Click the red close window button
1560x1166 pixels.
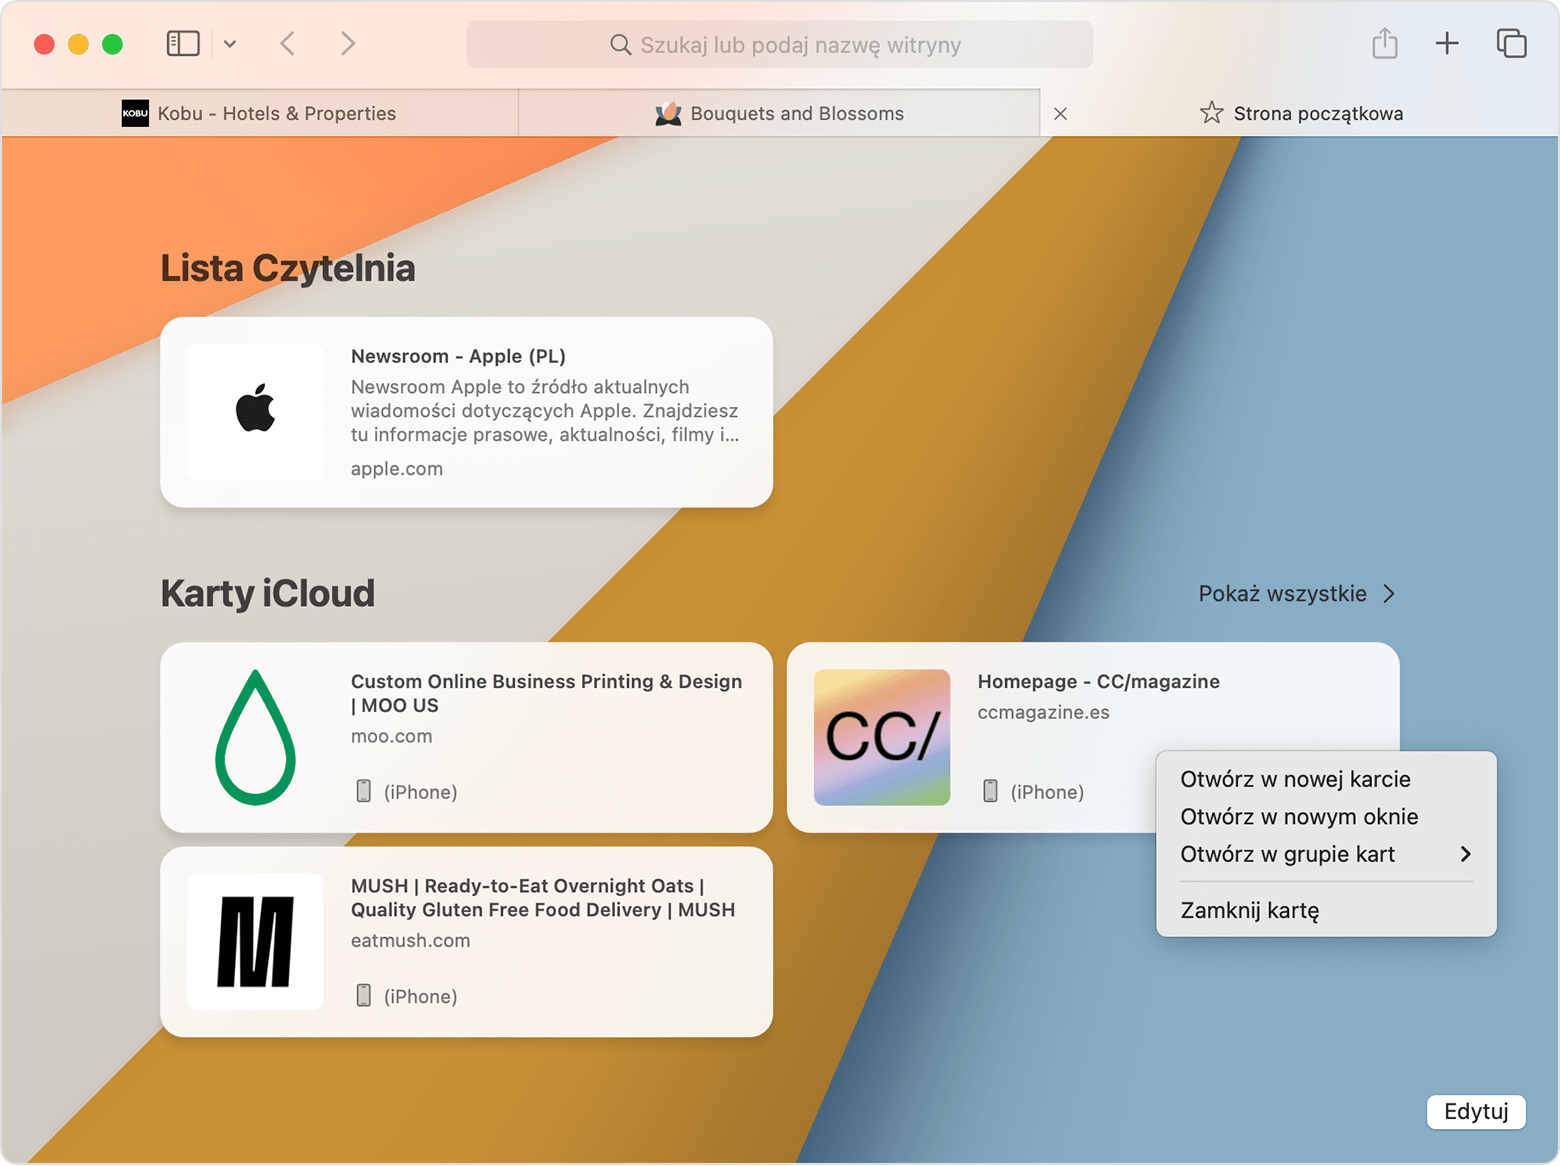[44, 44]
